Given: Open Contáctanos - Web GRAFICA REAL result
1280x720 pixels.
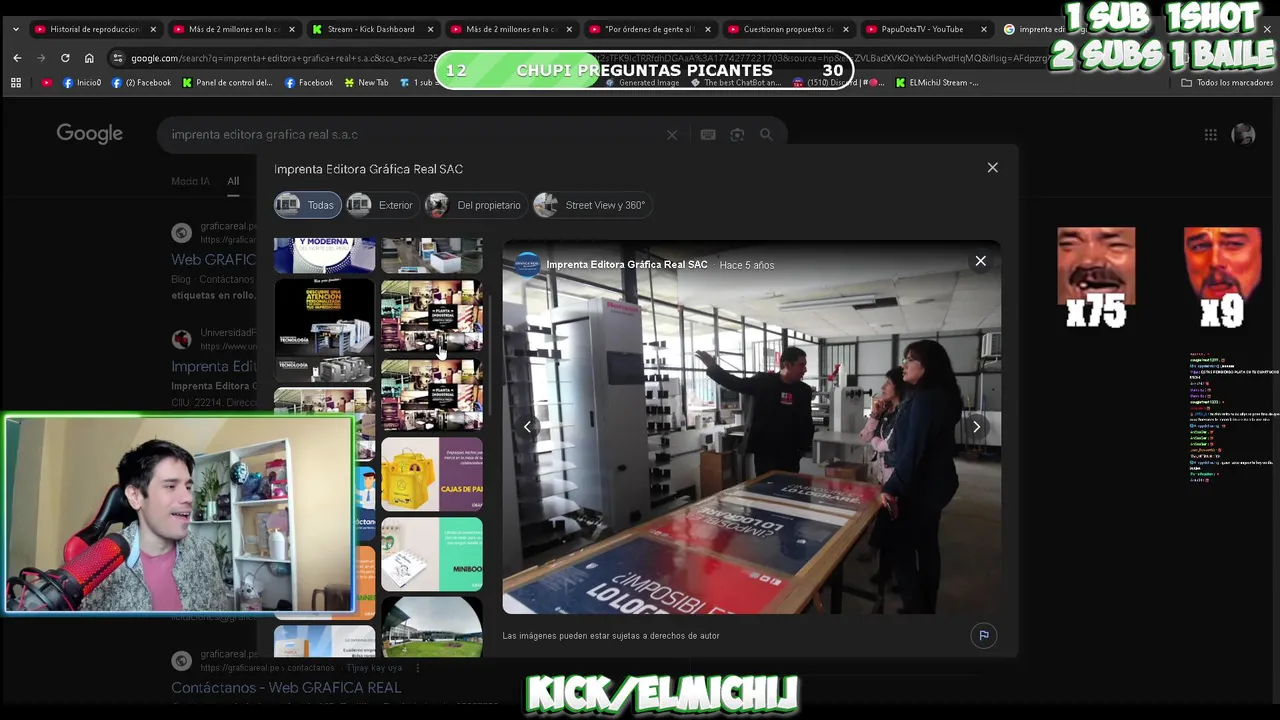Looking at the screenshot, I should pos(286,688).
